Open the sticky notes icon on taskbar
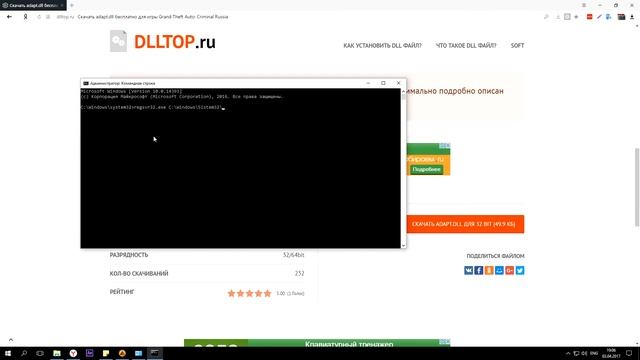This screenshot has width=640, height=360. pyautogui.click(x=106, y=353)
